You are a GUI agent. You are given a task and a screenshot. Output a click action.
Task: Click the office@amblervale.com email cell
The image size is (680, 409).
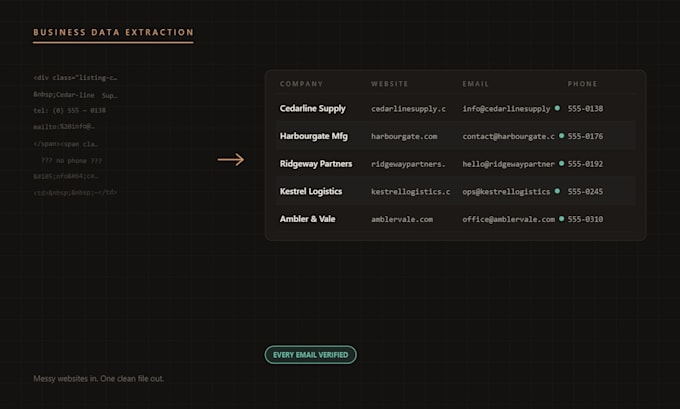(508, 219)
